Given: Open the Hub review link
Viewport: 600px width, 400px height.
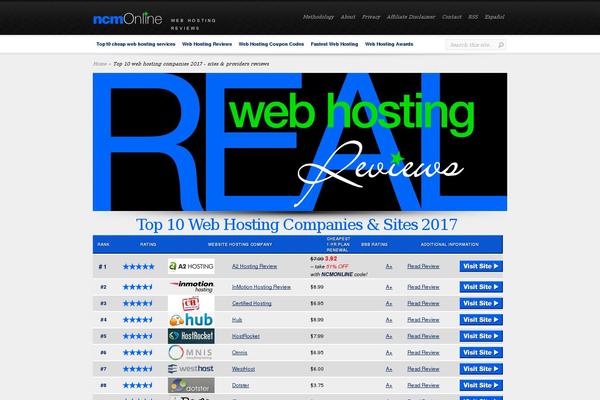Looking at the screenshot, I should click(x=237, y=320).
